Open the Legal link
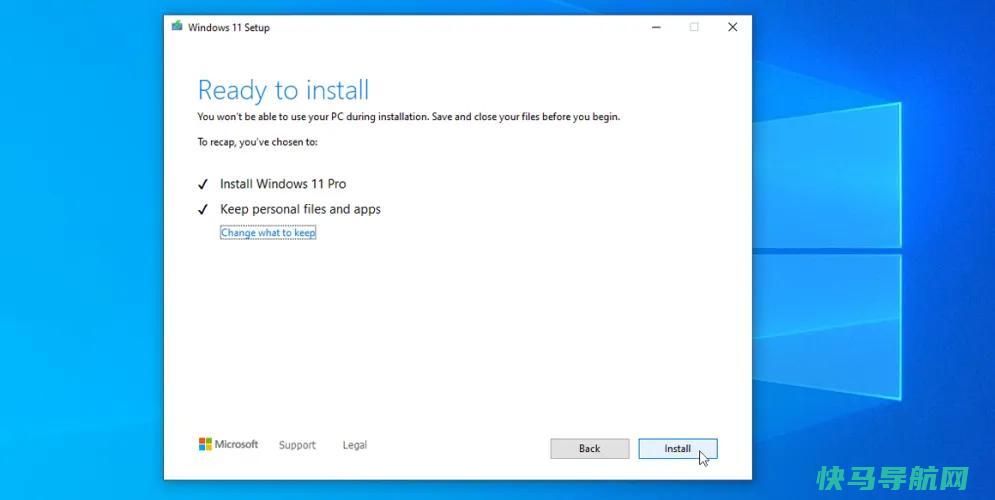995x500 pixels. pos(355,445)
